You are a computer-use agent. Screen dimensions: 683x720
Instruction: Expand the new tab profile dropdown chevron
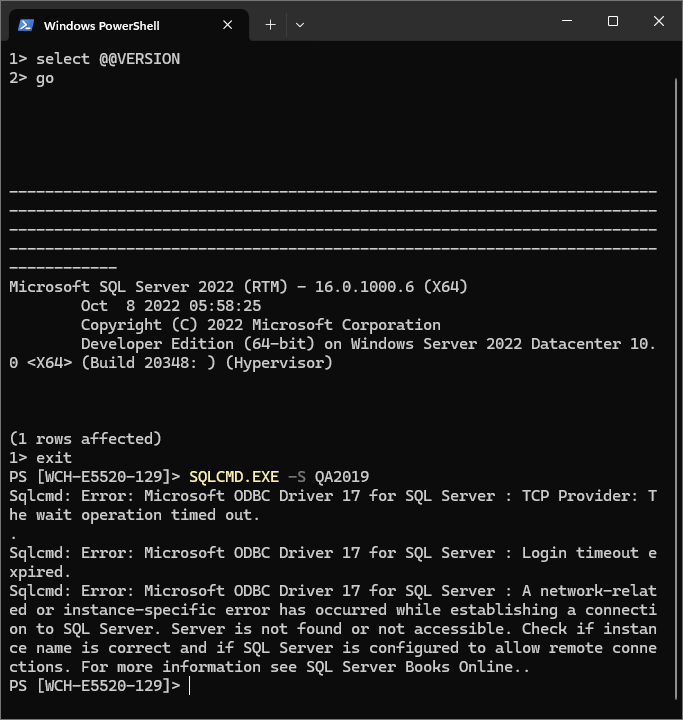point(300,24)
